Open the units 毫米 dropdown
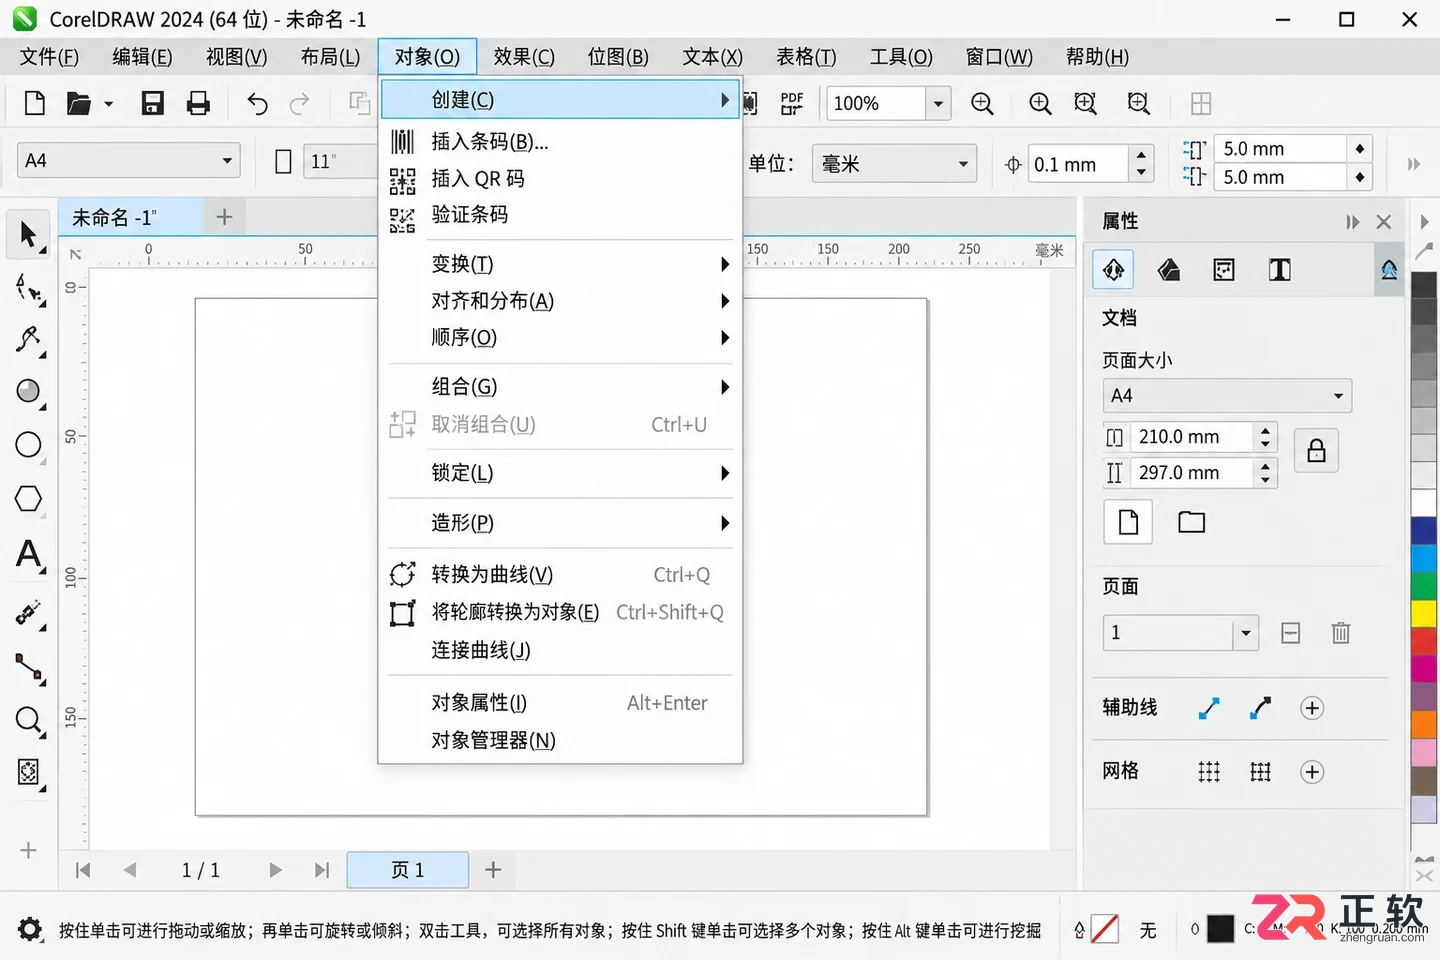This screenshot has height=960, width=1440. (x=894, y=164)
